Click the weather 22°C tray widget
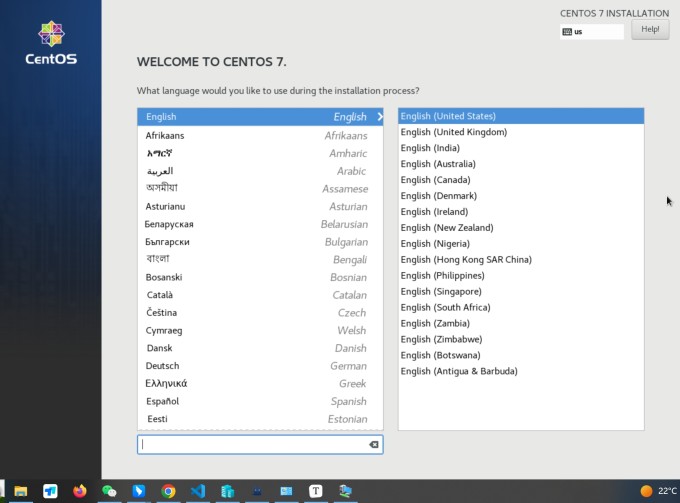The image size is (680, 503). [x=658, y=491]
